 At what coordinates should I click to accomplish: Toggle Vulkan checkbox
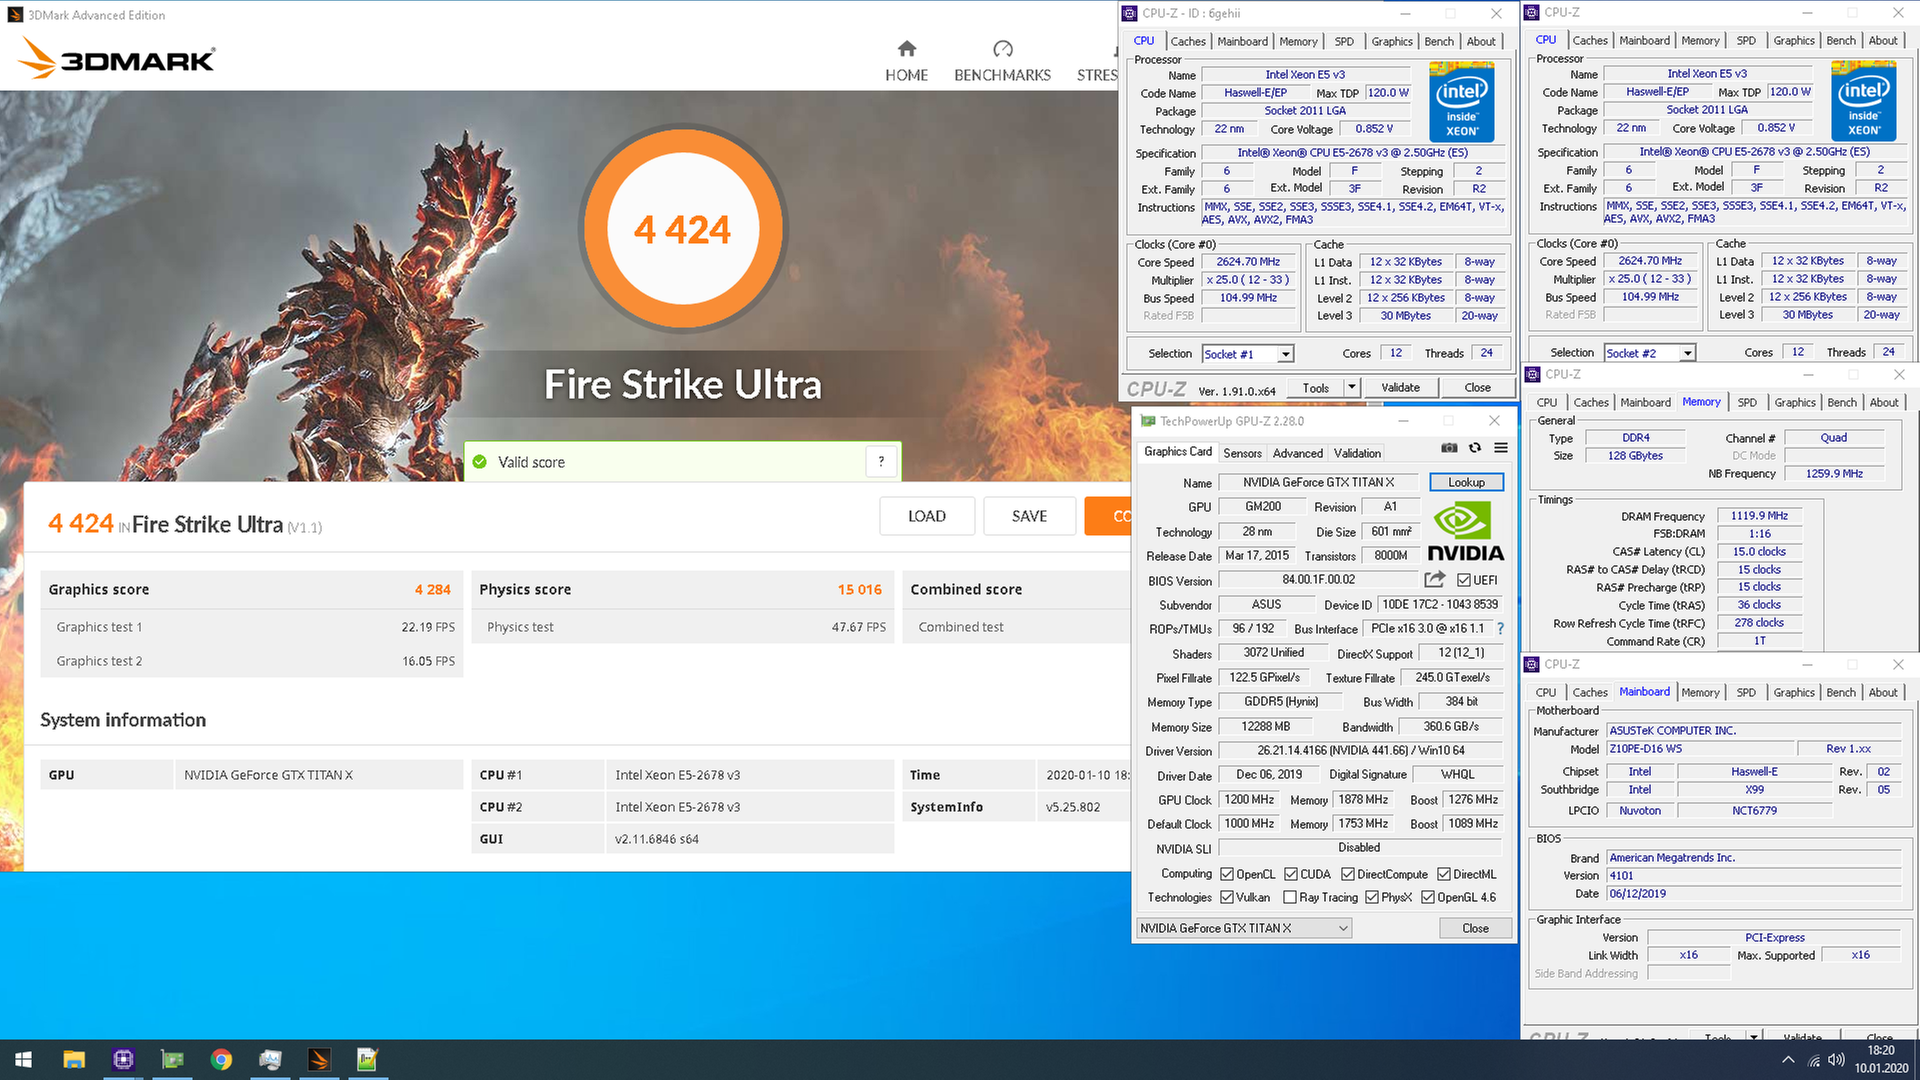pos(1227,897)
